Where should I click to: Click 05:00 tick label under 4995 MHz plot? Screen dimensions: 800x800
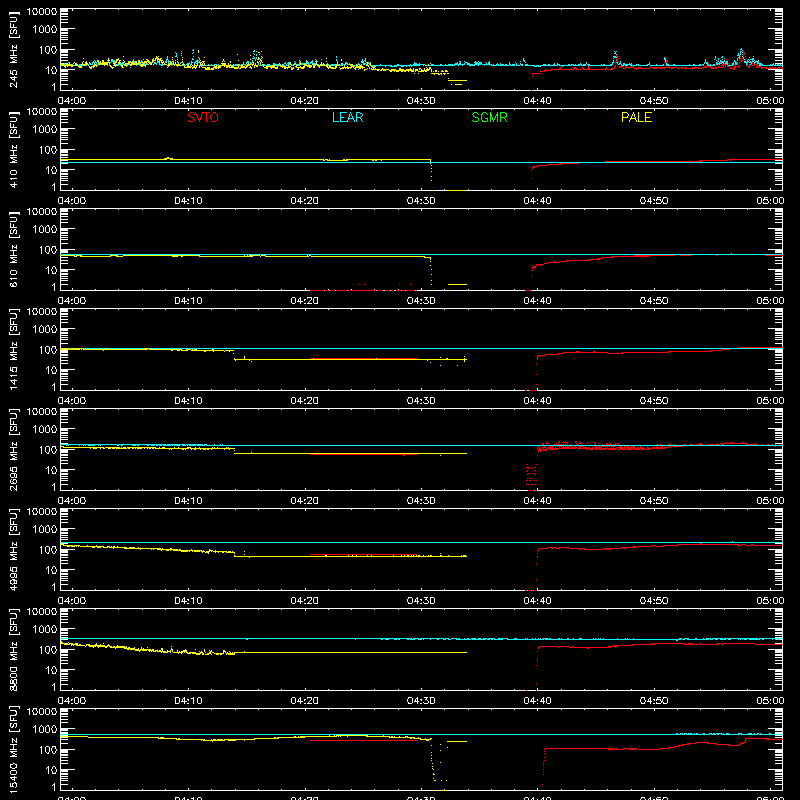click(x=770, y=601)
